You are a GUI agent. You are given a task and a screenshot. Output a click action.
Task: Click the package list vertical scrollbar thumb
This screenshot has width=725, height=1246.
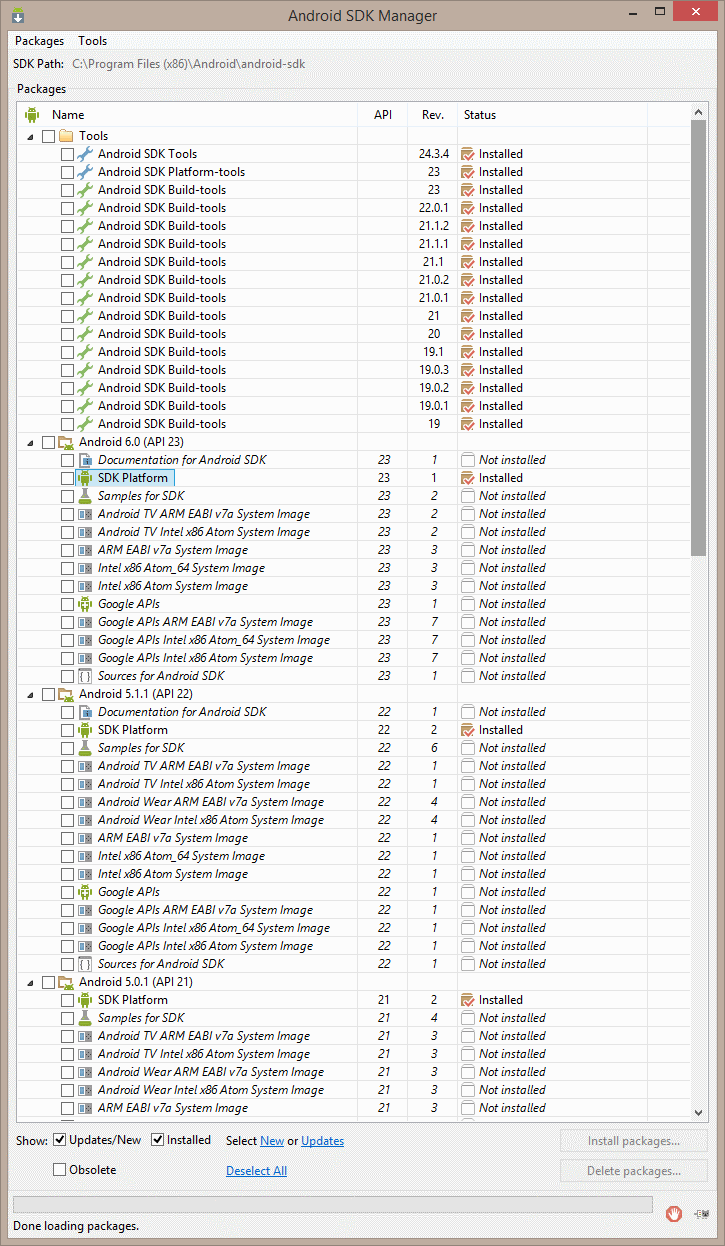699,338
